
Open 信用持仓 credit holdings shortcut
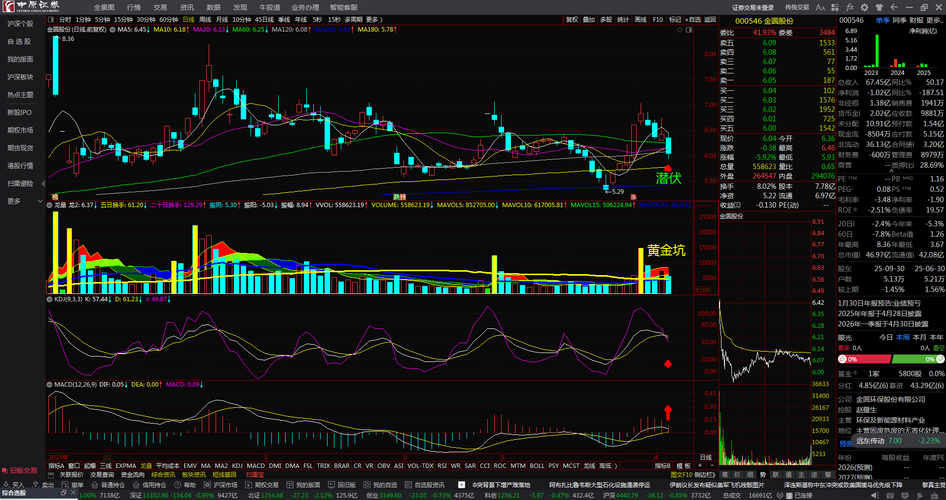tap(149, 485)
